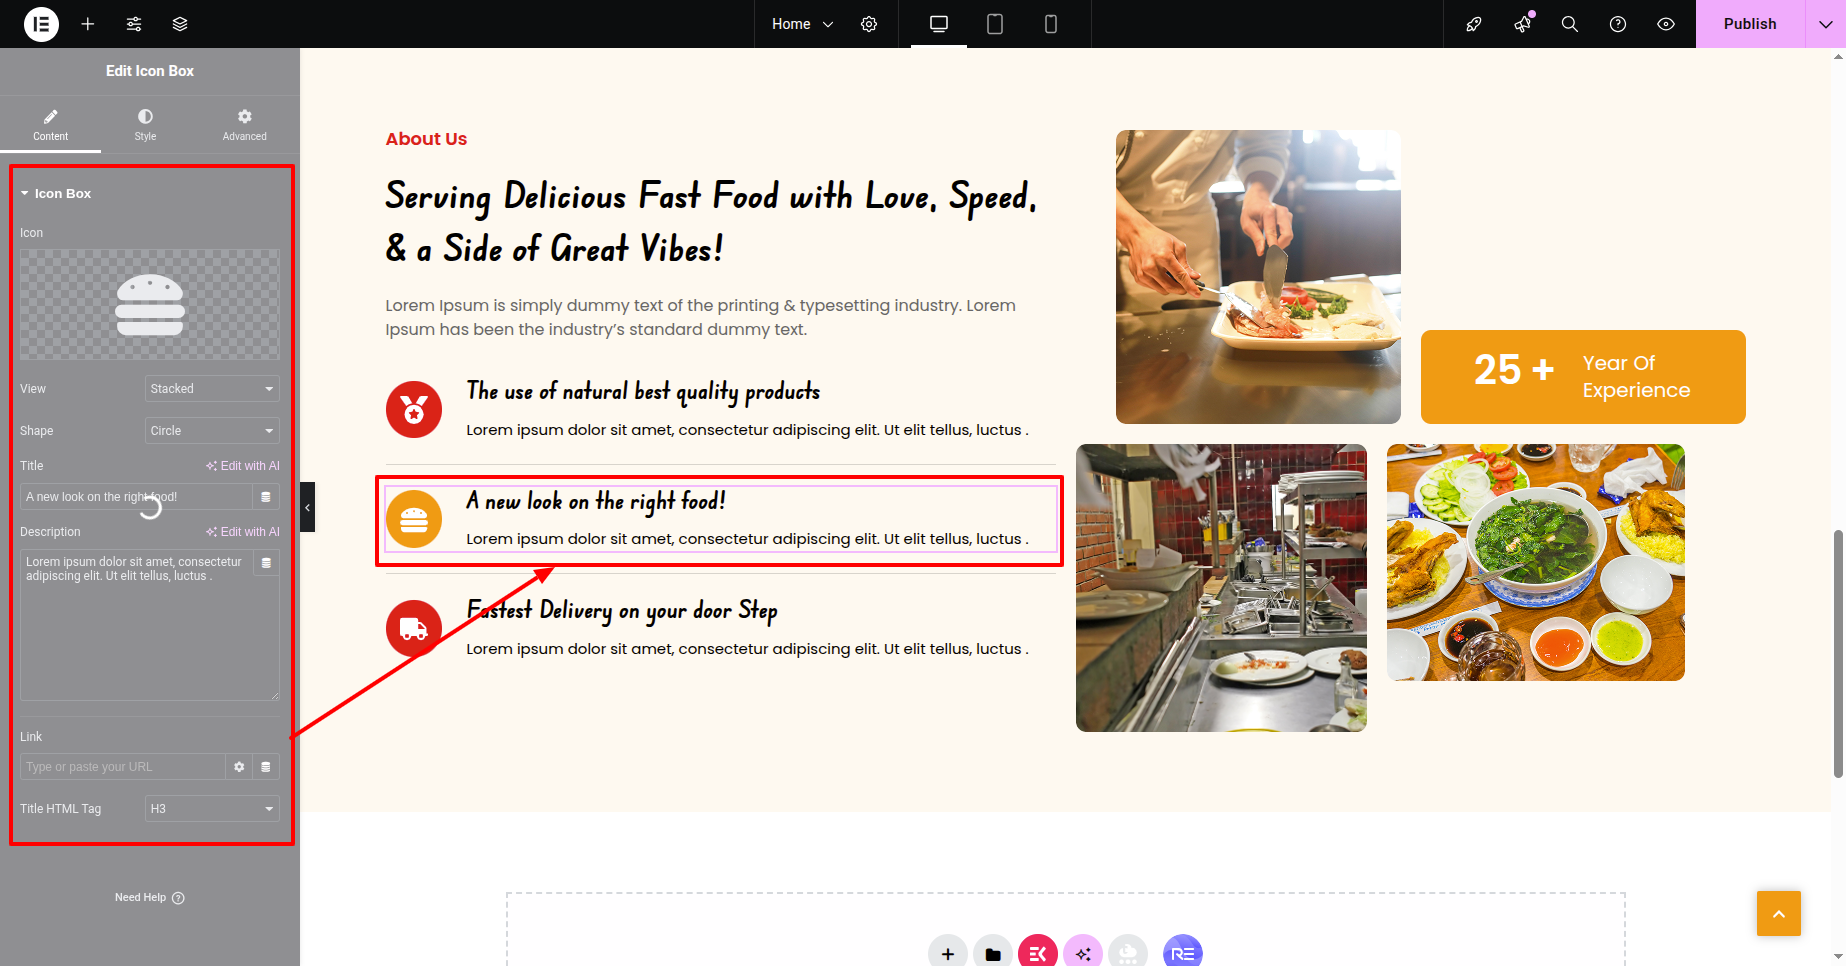The image size is (1846, 966).
Task: Open Title HTML Tag dropdown showing H3
Action: (x=212, y=809)
